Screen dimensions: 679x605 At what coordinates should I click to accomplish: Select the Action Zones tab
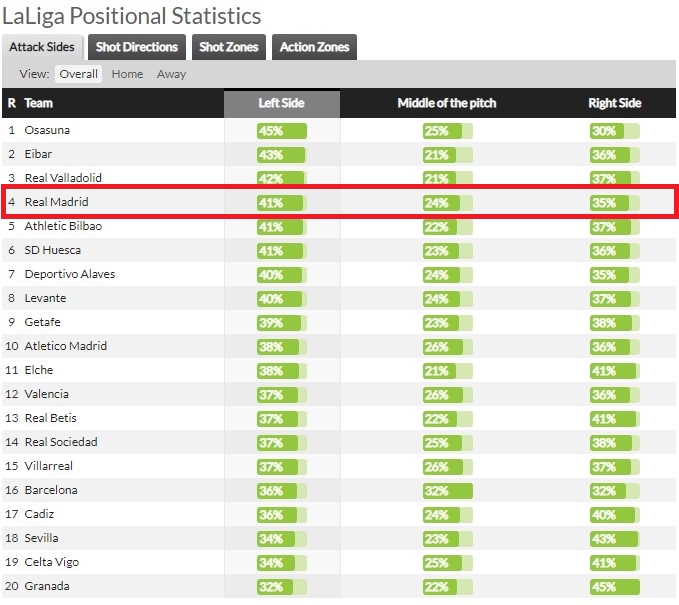coord(314,47)
